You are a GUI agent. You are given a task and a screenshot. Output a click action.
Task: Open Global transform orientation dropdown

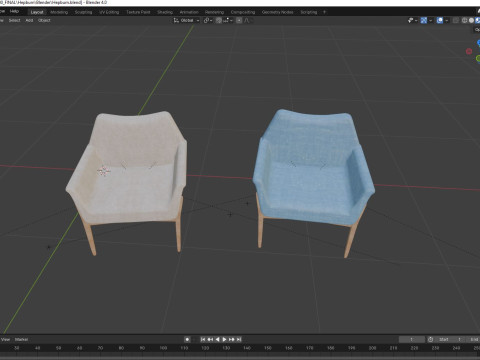(186, 20)
